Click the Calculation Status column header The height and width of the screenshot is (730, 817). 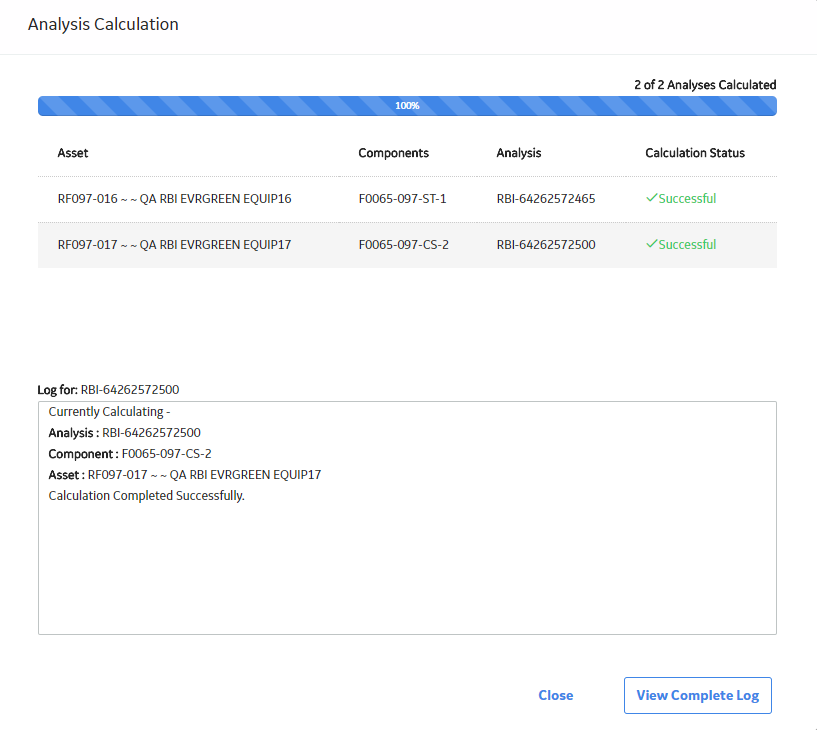tap(695, 153)
